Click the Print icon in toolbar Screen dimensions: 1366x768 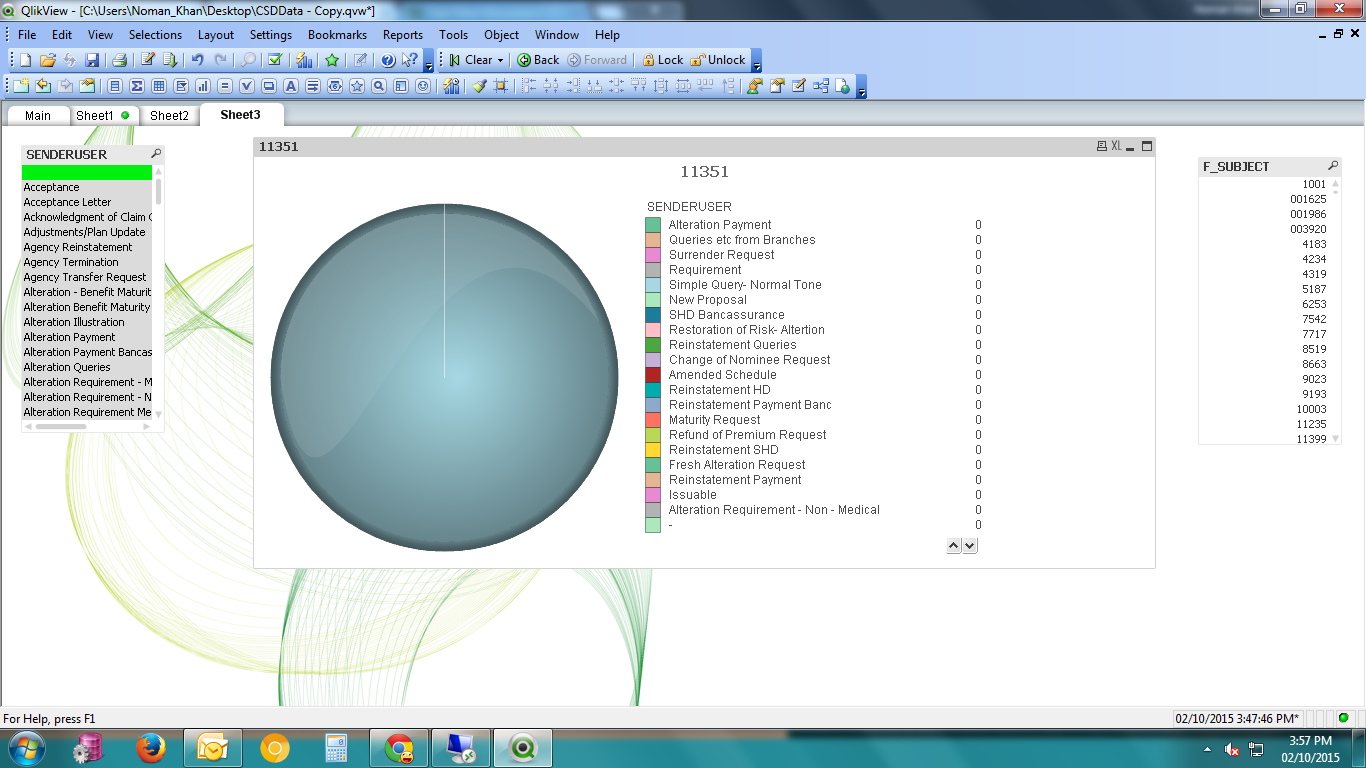coord(119,60)
